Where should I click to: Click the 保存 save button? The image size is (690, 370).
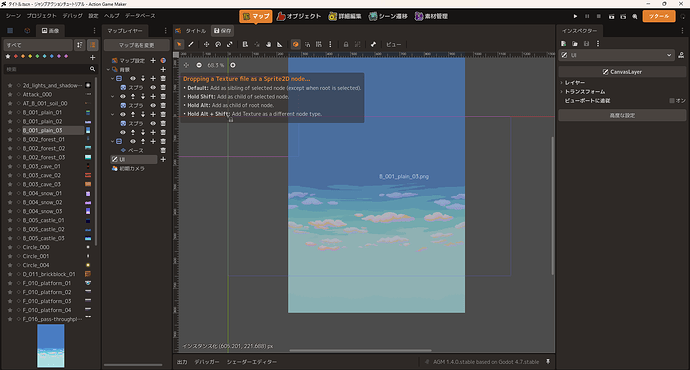[x=223, y=31]
